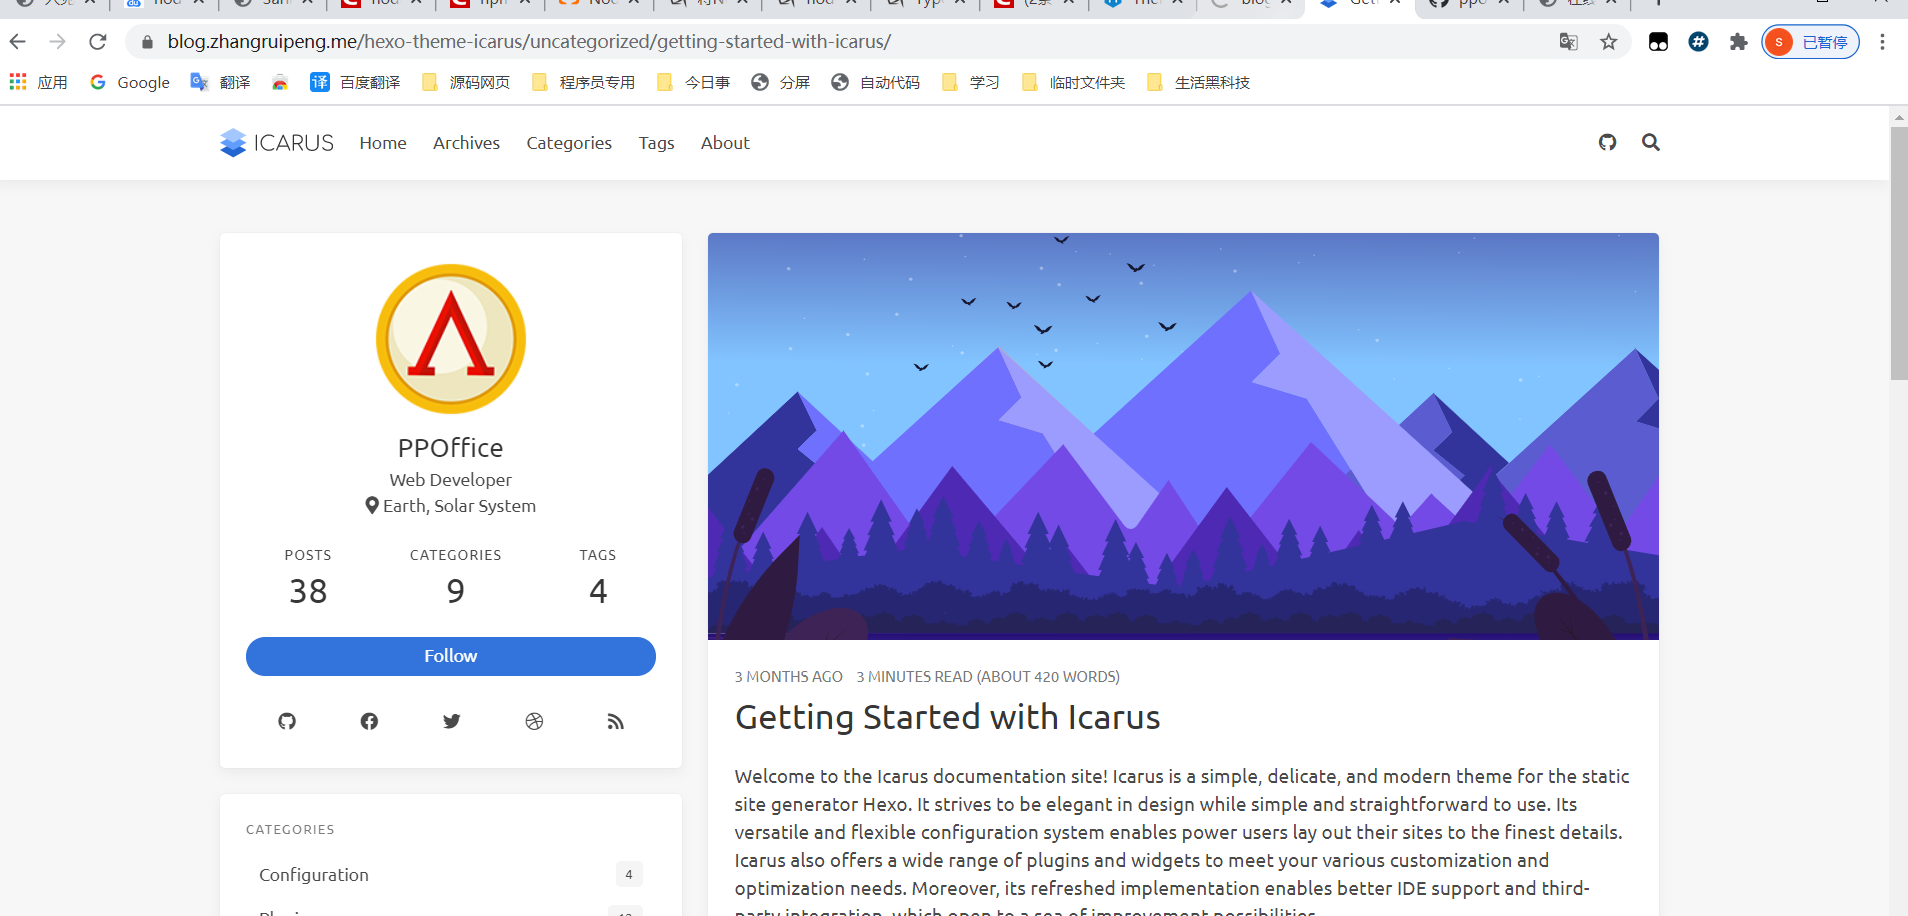Screen dimensions: 1908x916
Task: View the 38 posts count
Action: 308,591
